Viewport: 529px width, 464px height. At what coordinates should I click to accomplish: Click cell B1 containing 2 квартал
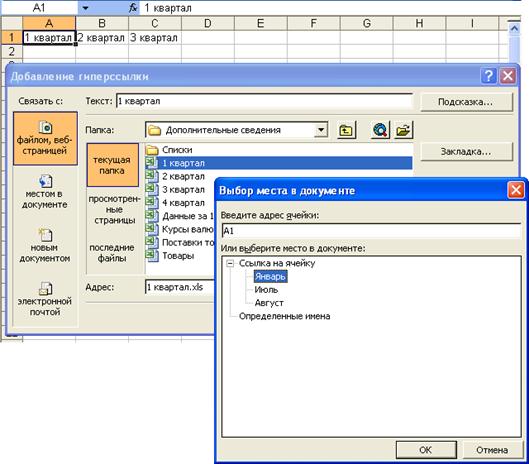[x=102, y=37]
